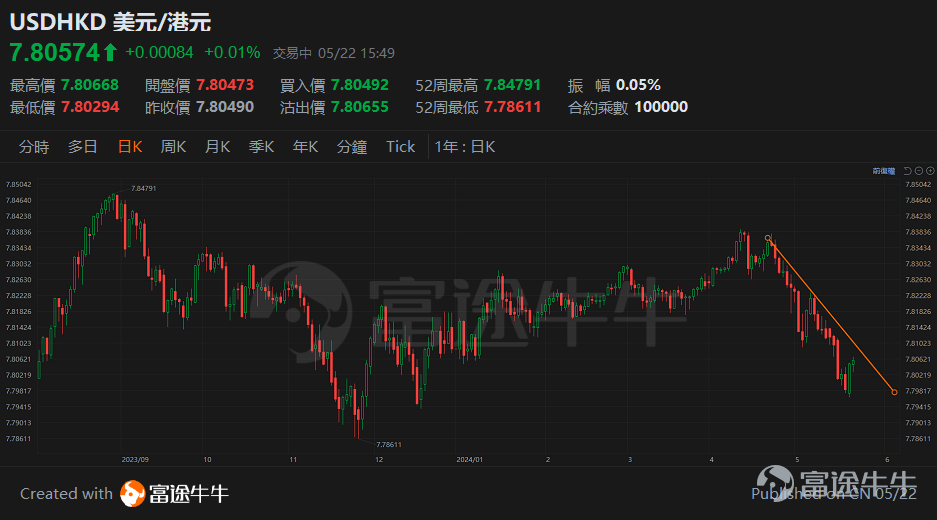The height and width of the screenshot is (520, 937).
Task: Click the Published on CN 05/22 text
Action: coord(834,494)
